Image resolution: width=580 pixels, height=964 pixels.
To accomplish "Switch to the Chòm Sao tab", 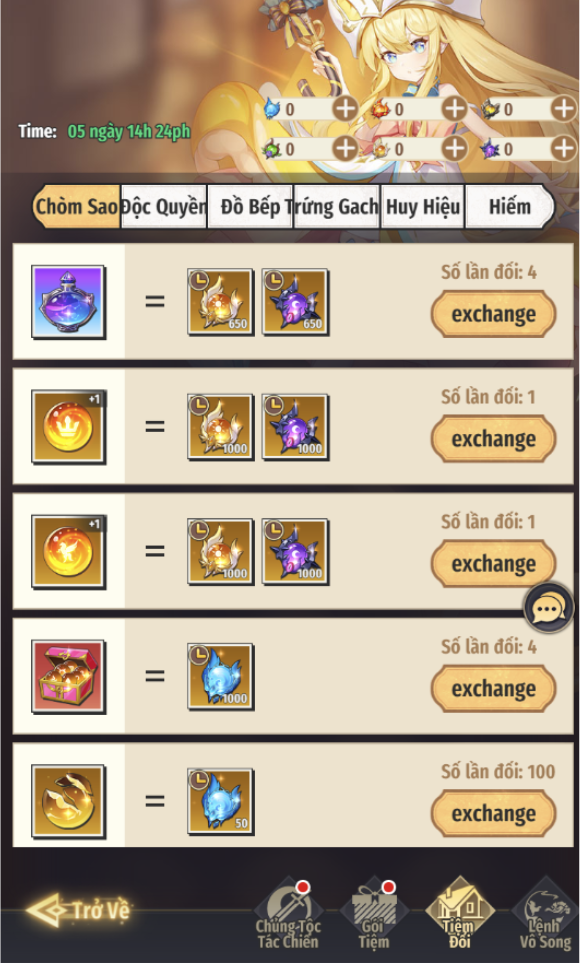I will coord(76,207).
